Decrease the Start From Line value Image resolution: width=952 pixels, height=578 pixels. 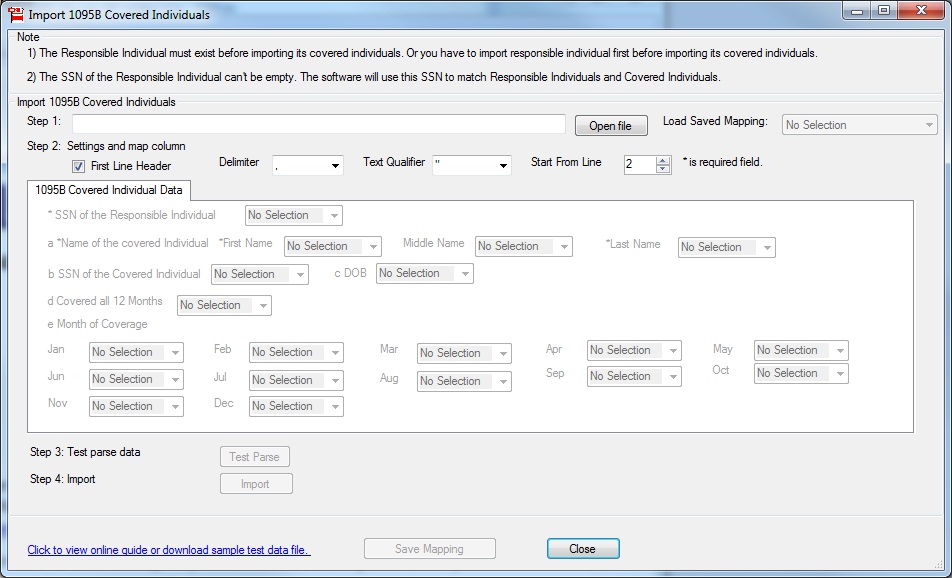point(663,170)
